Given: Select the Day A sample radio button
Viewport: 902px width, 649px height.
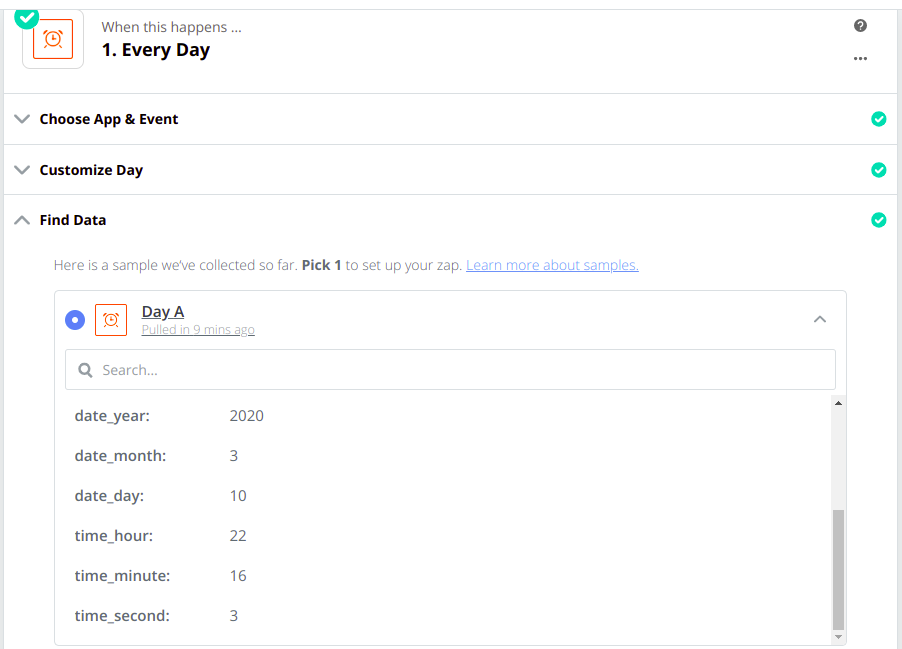Looking at the screenshot, I should tap(75, 320).
